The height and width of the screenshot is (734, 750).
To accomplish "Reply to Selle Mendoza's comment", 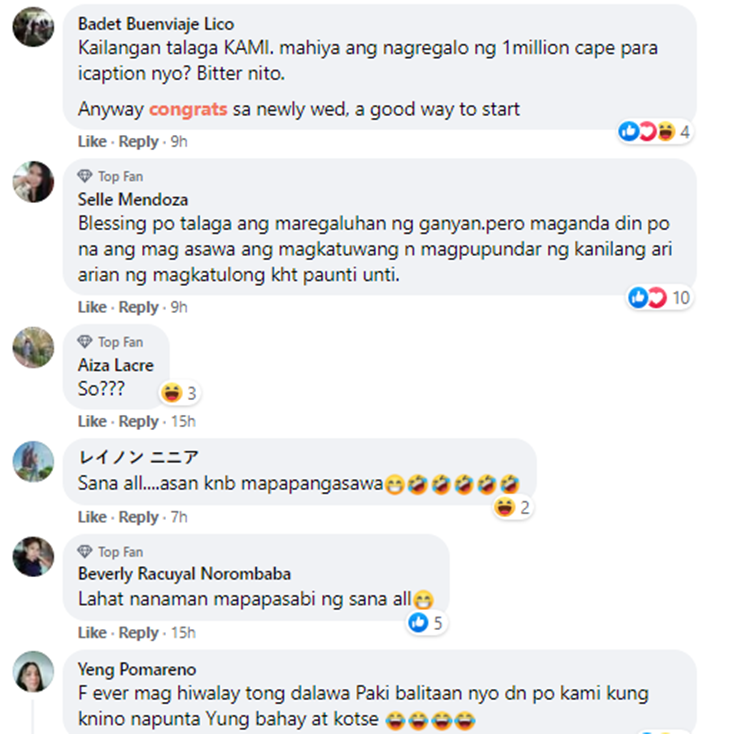I will click(138, 307).
